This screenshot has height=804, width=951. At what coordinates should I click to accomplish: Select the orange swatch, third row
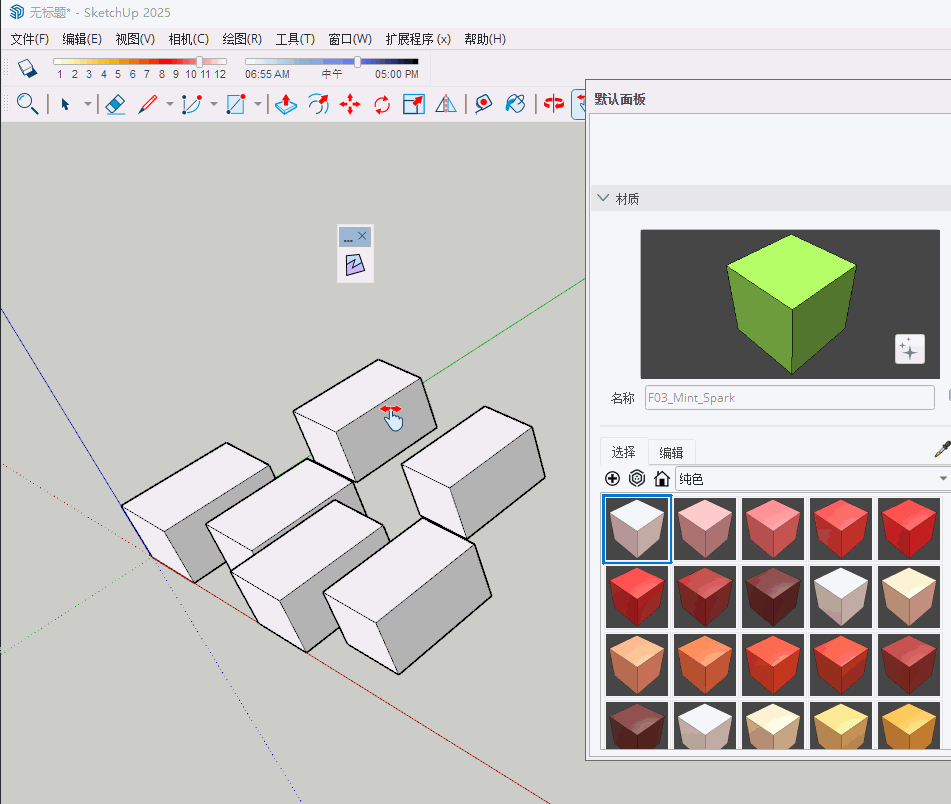(705, 665)
